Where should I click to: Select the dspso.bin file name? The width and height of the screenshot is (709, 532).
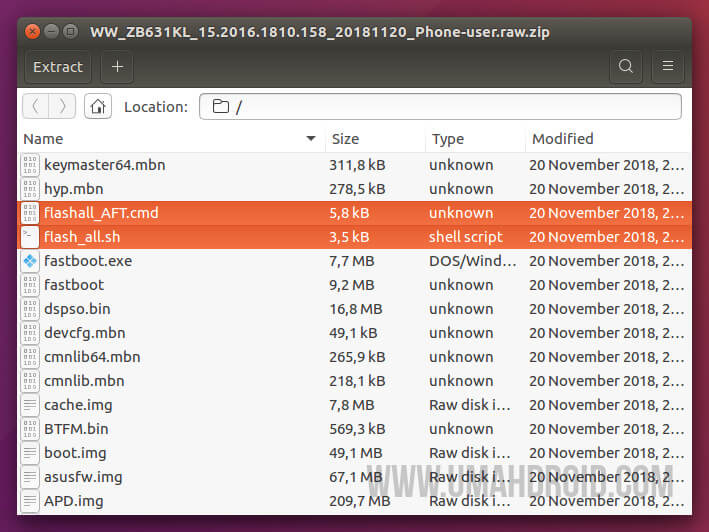pyautogui.click(x=77, y=309)
